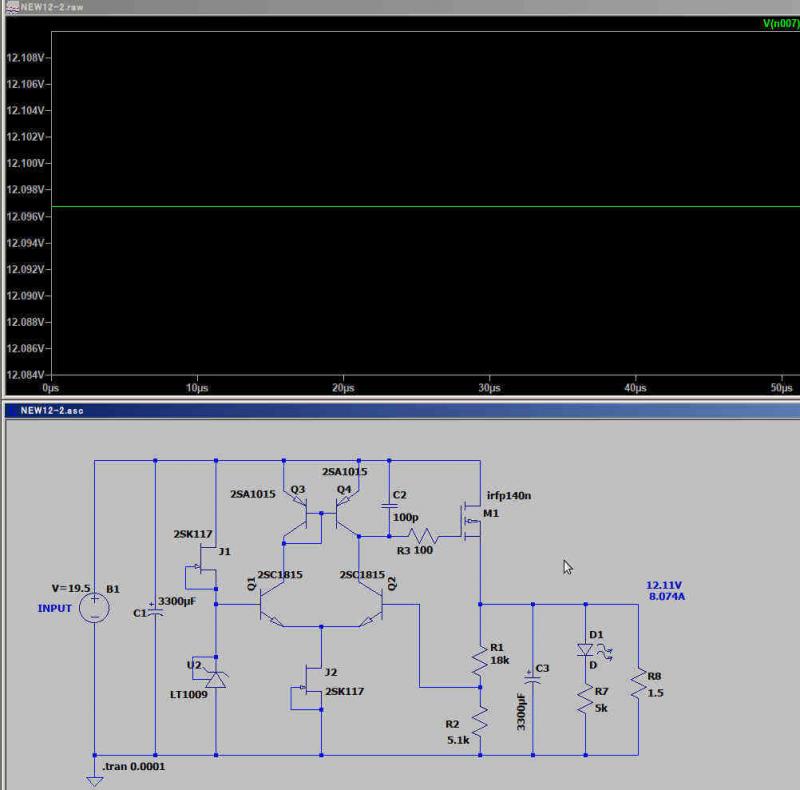Click the R3 100 resistor
Image resolution: width=800 pixels, height=790 pixels.
423,537
